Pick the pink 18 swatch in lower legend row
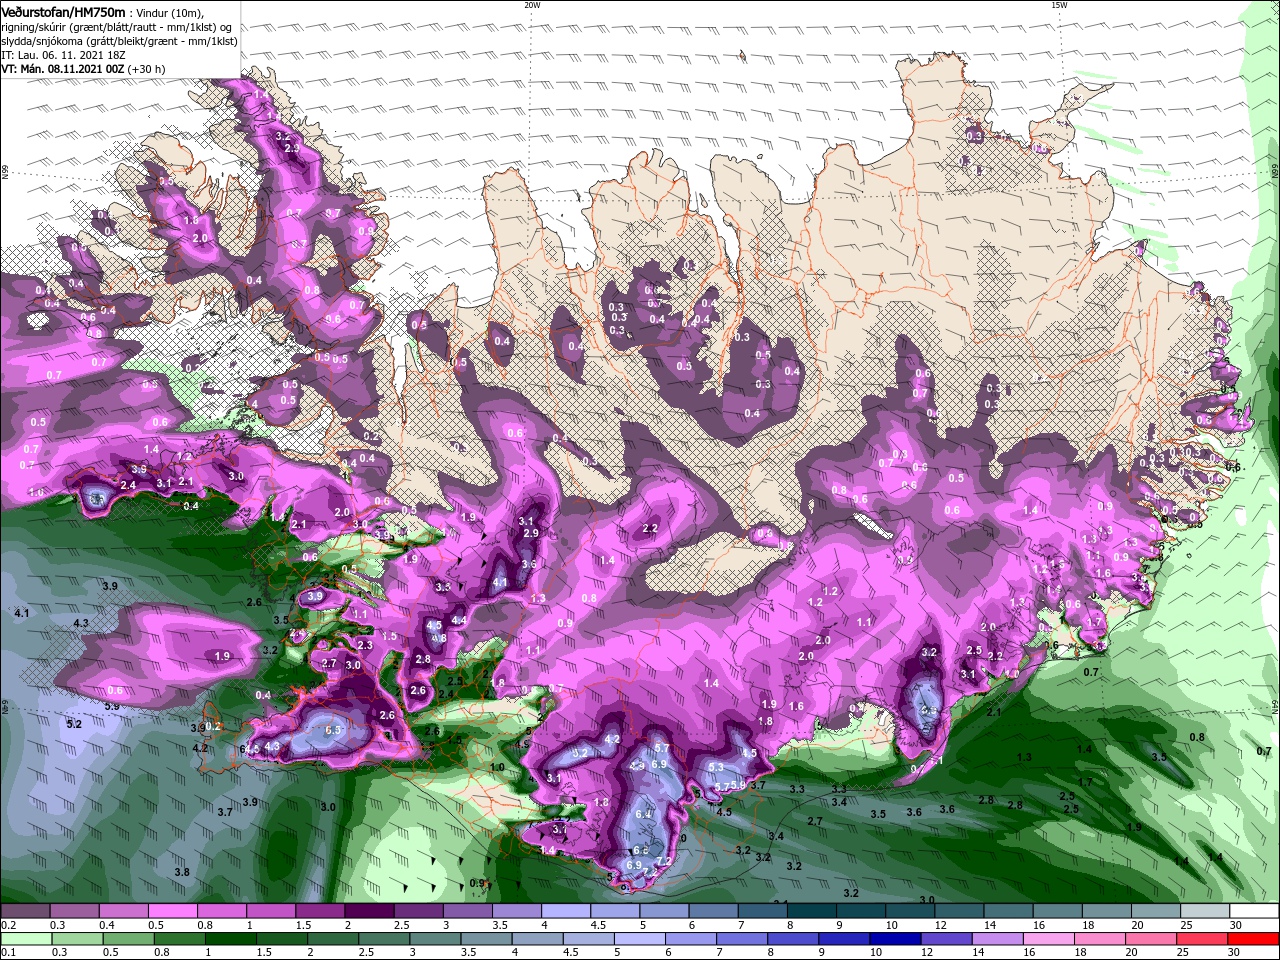Screen dimensions: 1280x960 coord(1099,939)
